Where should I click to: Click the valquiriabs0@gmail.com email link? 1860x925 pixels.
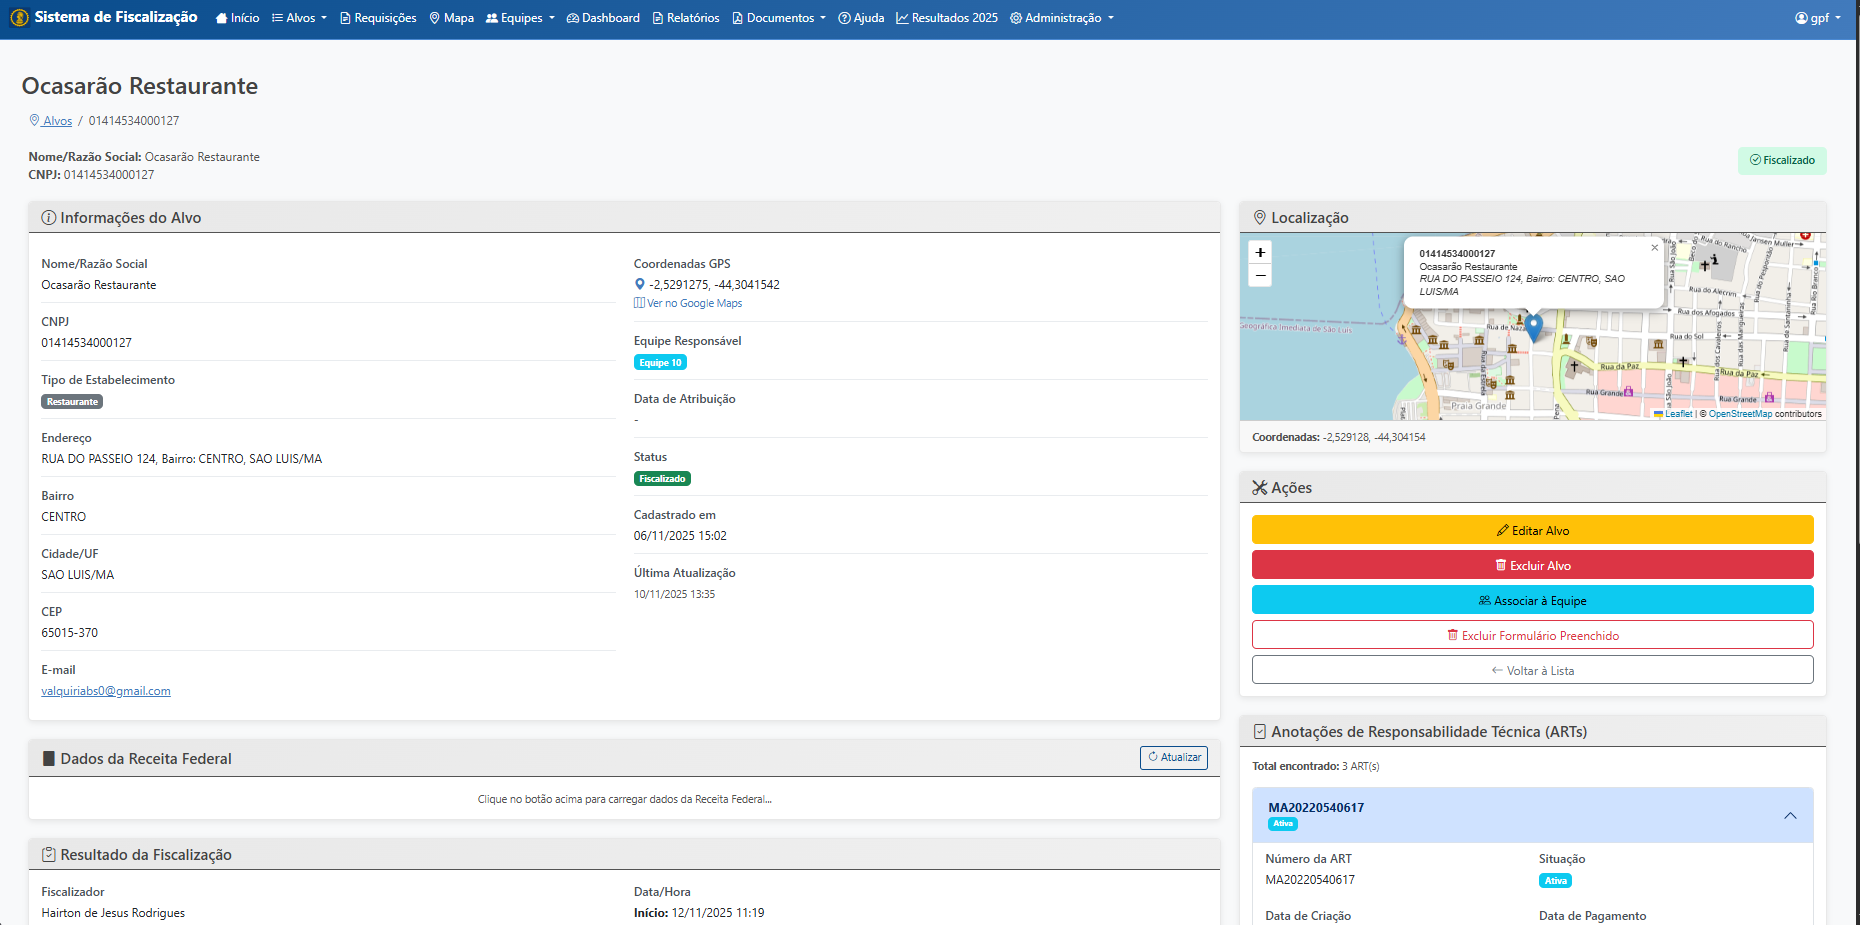pos(106,691)
